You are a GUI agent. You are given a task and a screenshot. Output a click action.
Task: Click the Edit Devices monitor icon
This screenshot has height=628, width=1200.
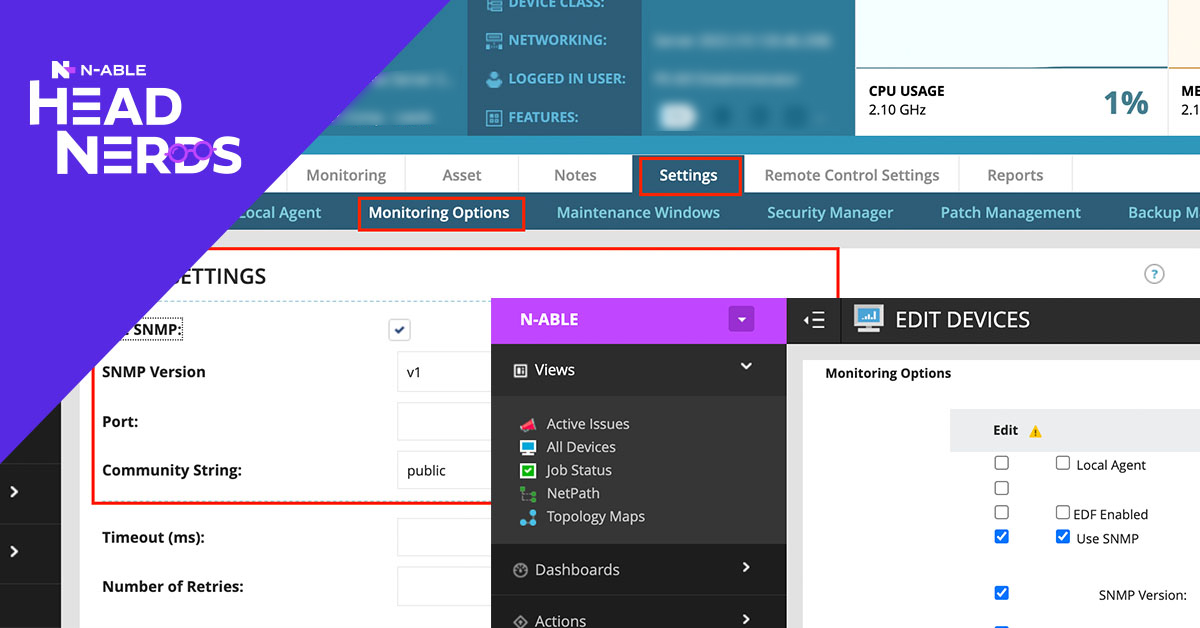coord(868,320)
